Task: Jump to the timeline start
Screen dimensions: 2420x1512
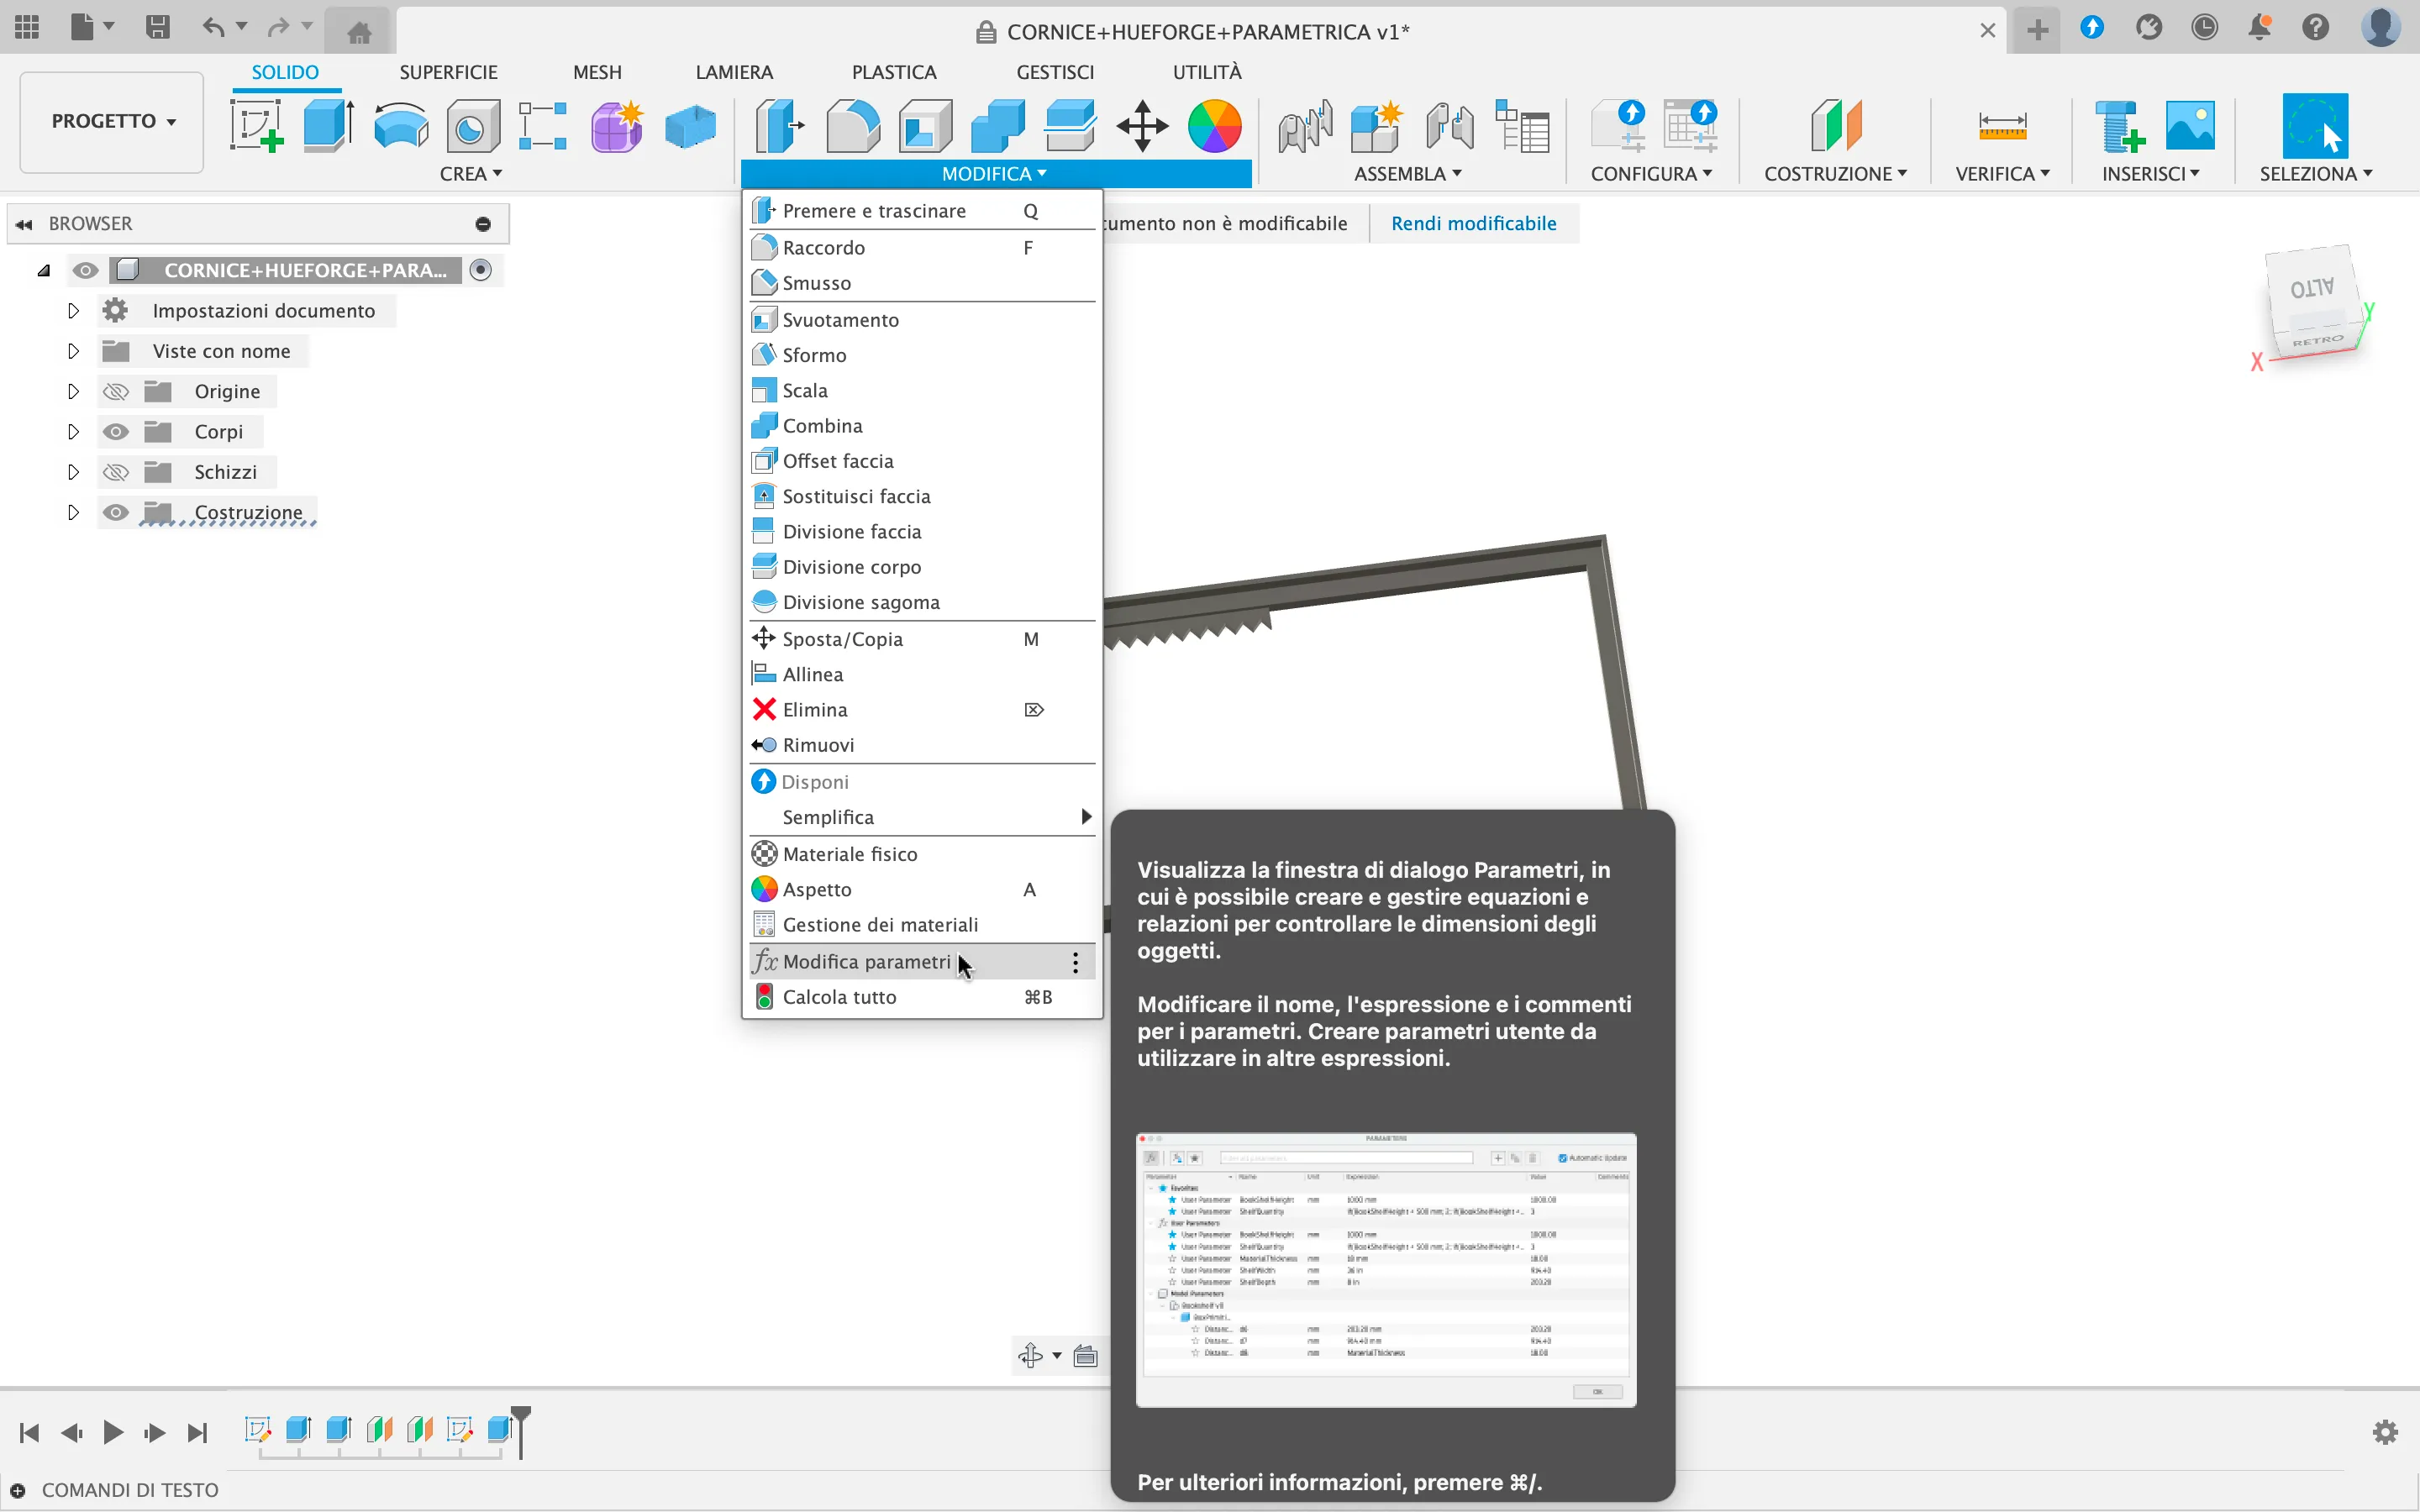Action: (x=29, y=1433)
